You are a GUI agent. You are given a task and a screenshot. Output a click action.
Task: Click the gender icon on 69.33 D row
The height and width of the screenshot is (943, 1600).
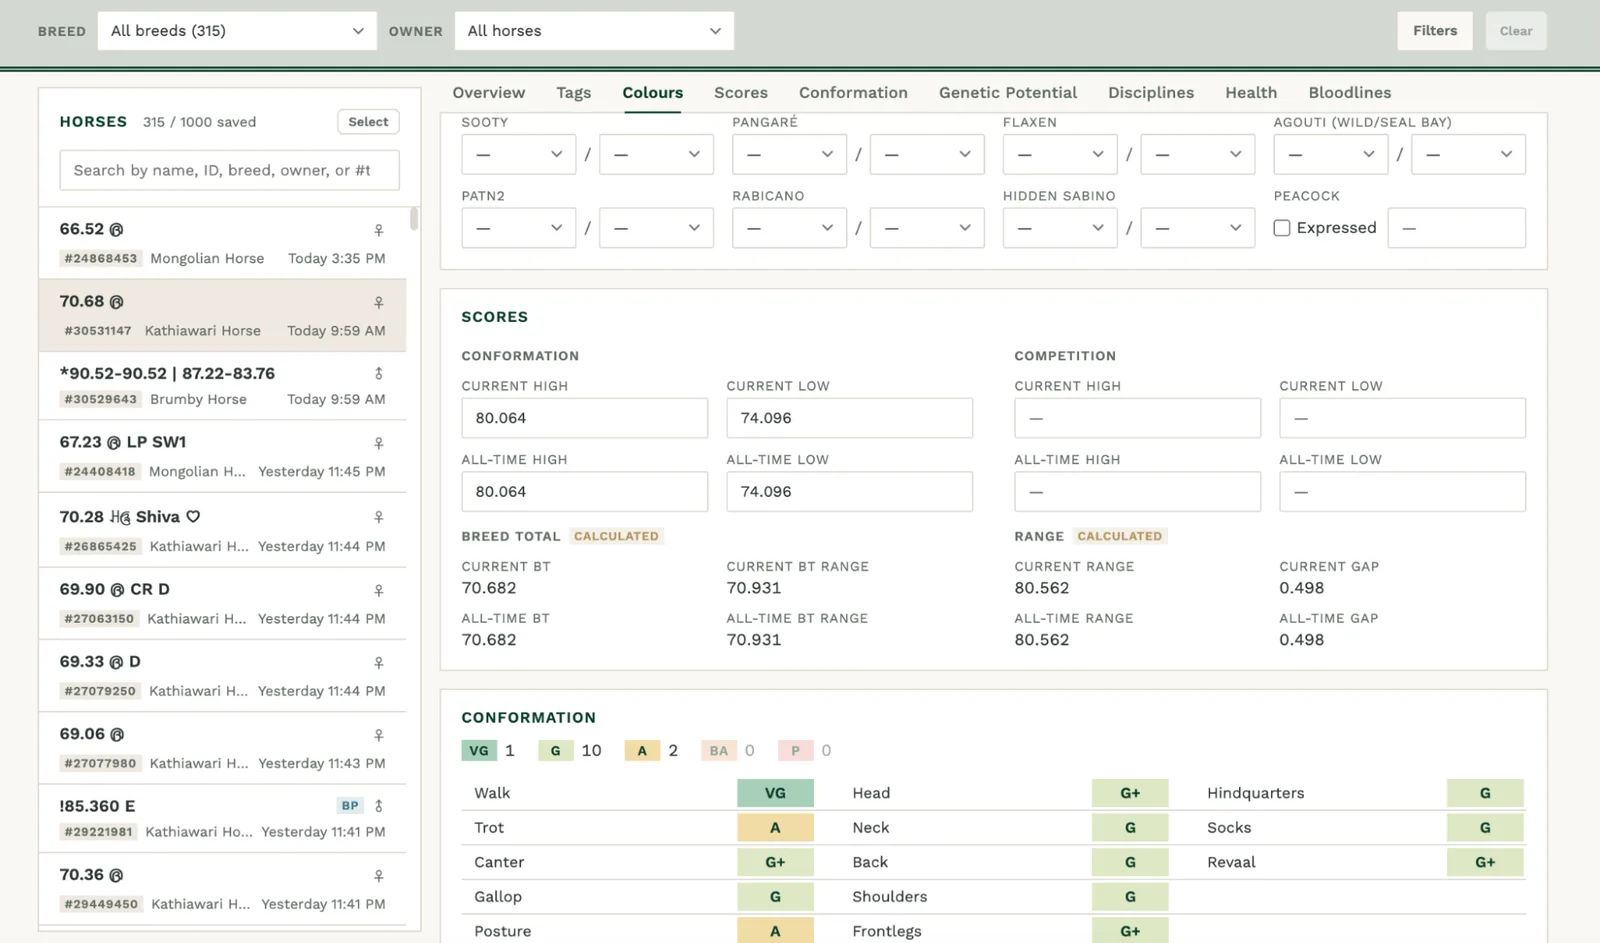coord(379,663)
